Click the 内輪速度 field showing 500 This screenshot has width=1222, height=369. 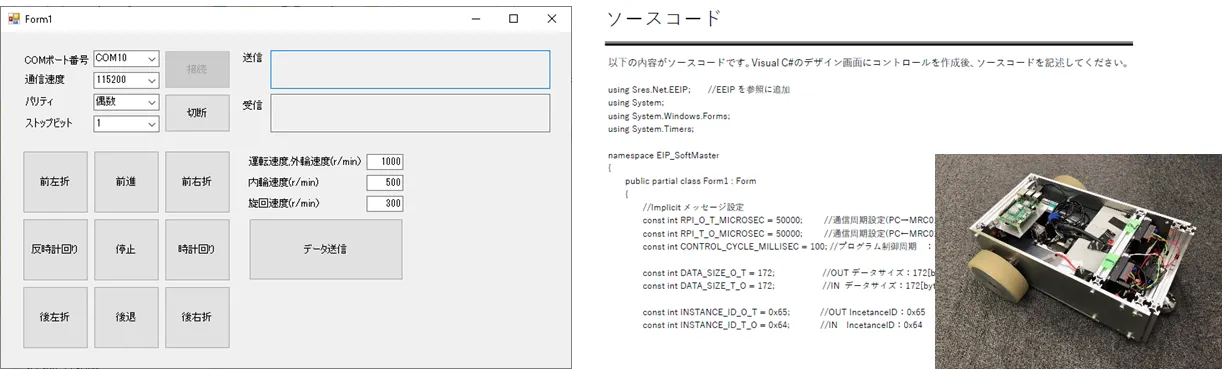point(385,183)
